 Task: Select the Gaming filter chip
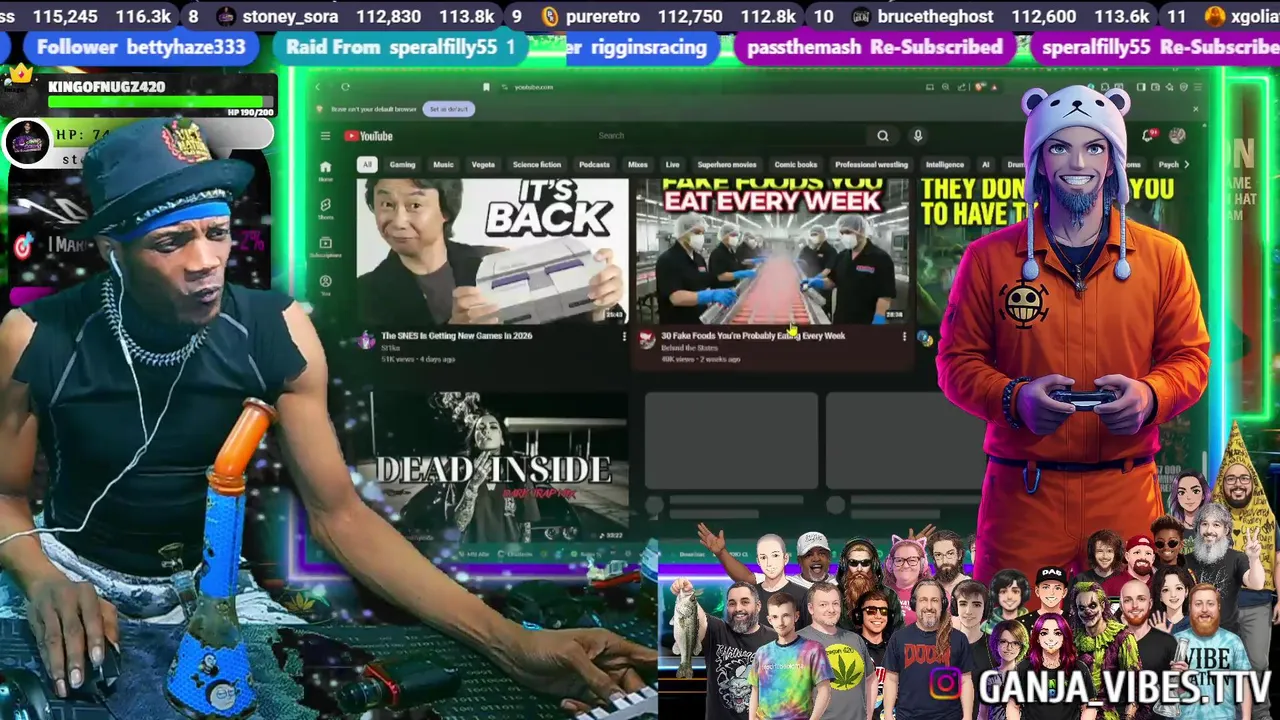[402, 164]
